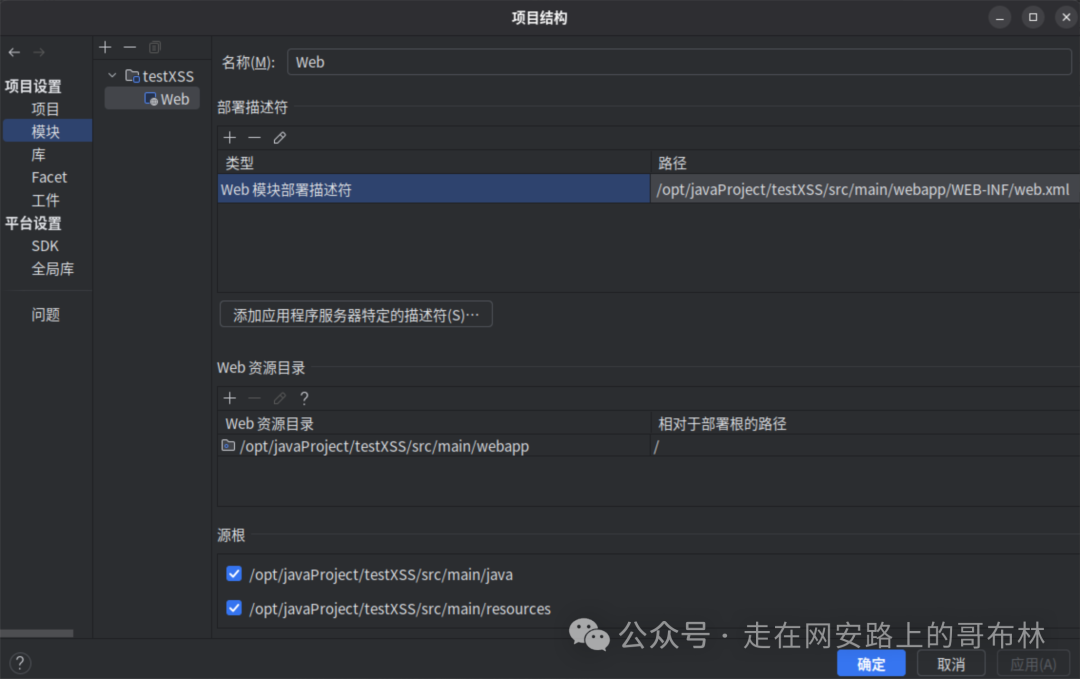The width and height of the screenshot is (1080, 679).
Task: Open the 全局库 settings page
Action: [52, 269]
